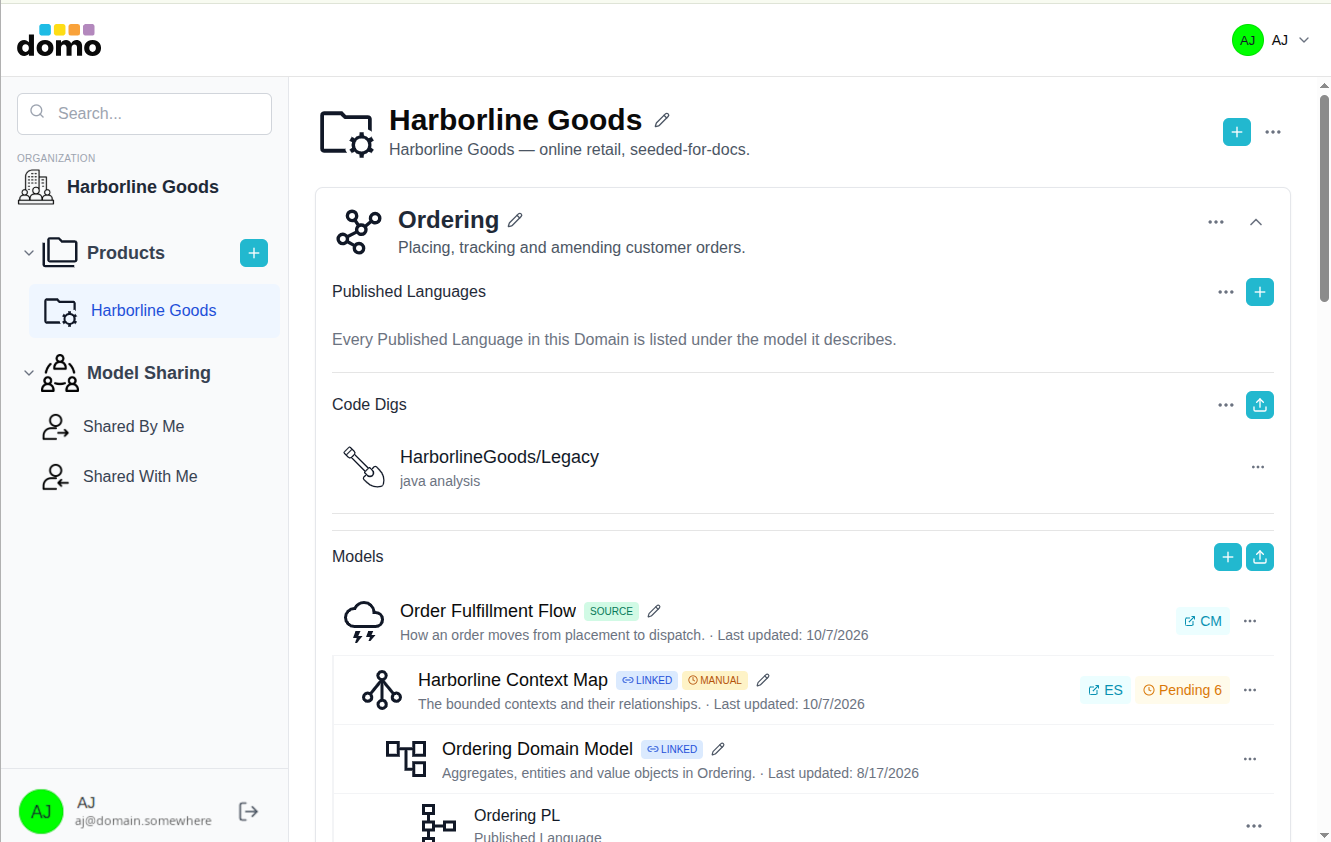Screen dimensions: 1331x842
Task: Edit Ordering Domain Model name
Action: point(717,749)
